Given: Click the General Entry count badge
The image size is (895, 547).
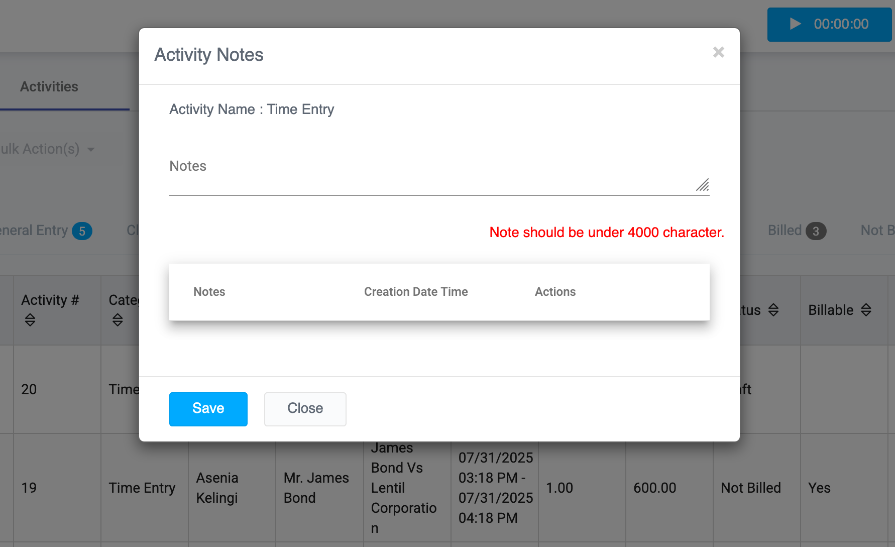Looking at the screenshot, I should click(82, 231).
